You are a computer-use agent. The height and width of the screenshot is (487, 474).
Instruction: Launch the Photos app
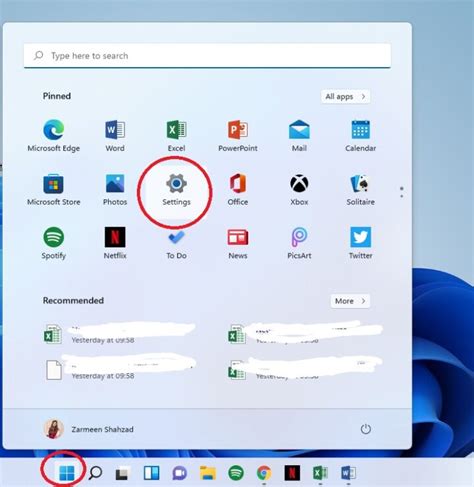point(115,189)
